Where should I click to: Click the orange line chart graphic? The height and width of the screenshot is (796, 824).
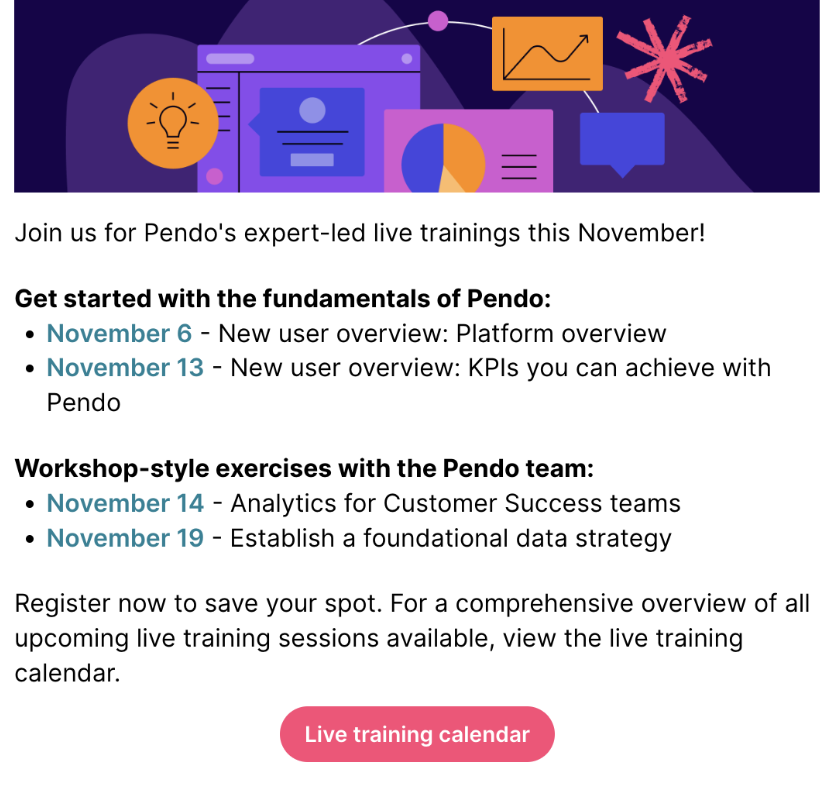click(x=547, y=54)
